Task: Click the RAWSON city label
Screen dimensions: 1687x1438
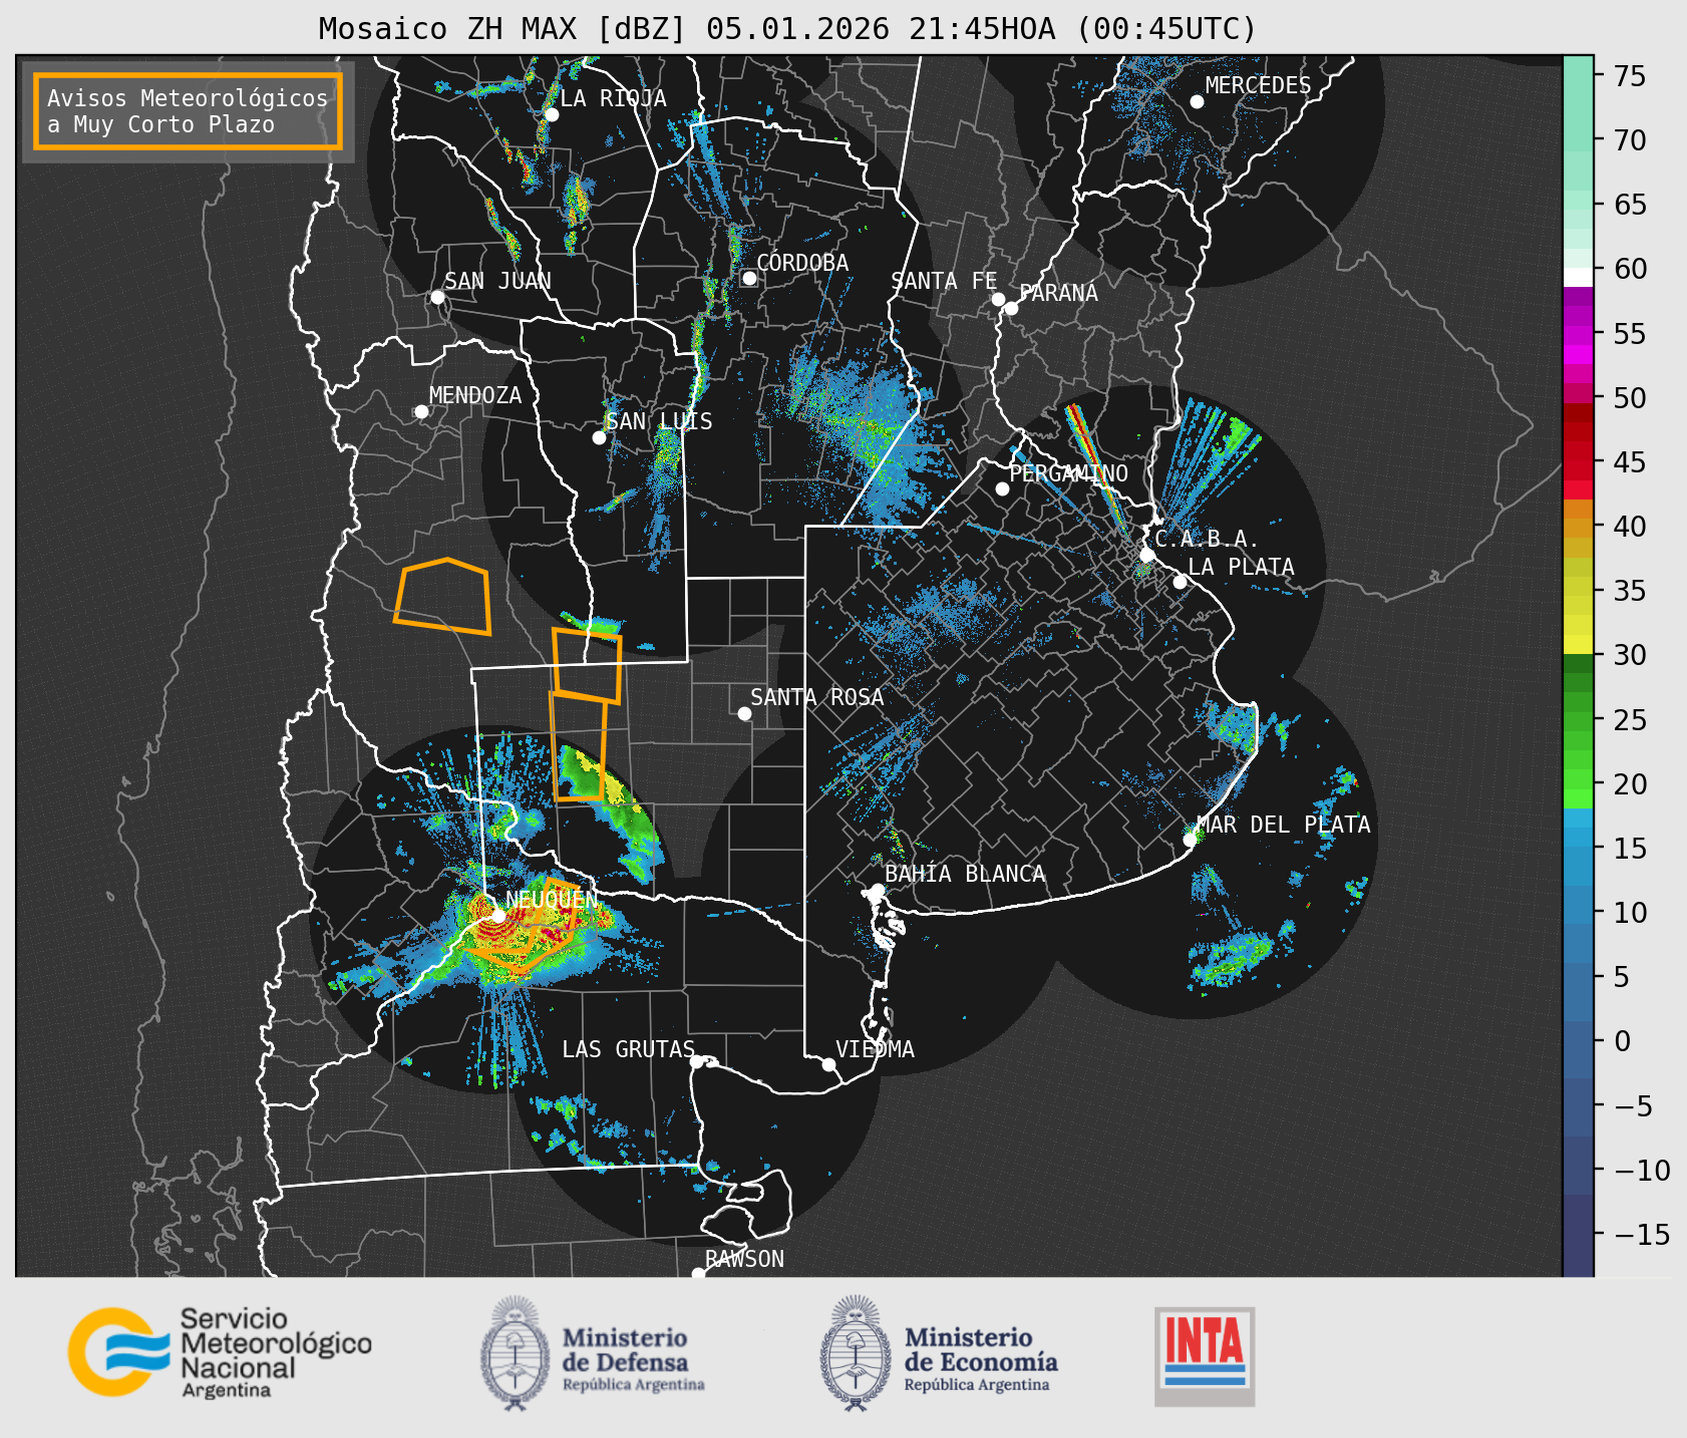Action: click(x=744, y=1259)
